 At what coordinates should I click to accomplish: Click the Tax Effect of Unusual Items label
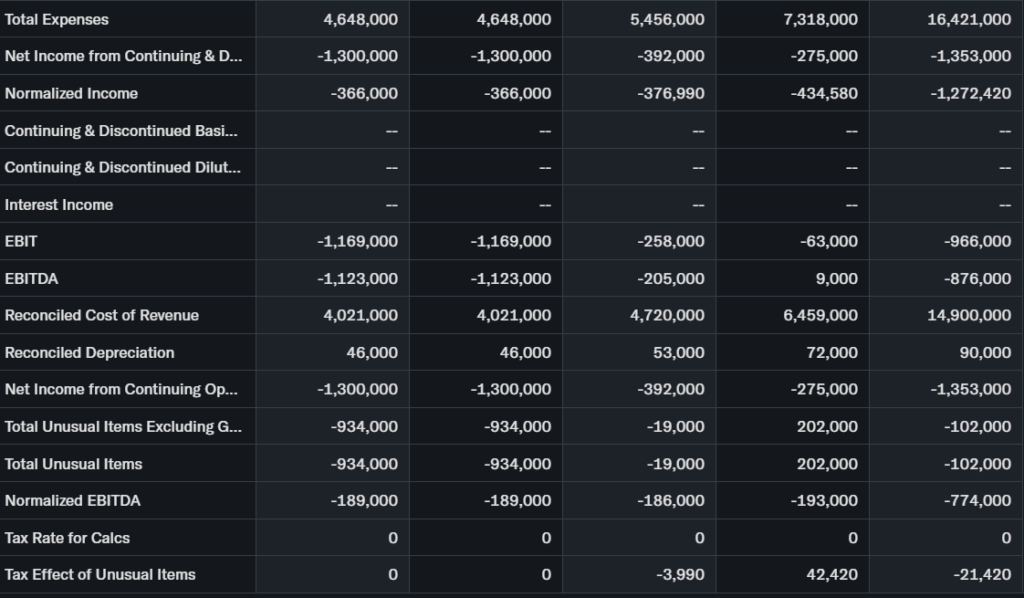click(x=100, y=575)
